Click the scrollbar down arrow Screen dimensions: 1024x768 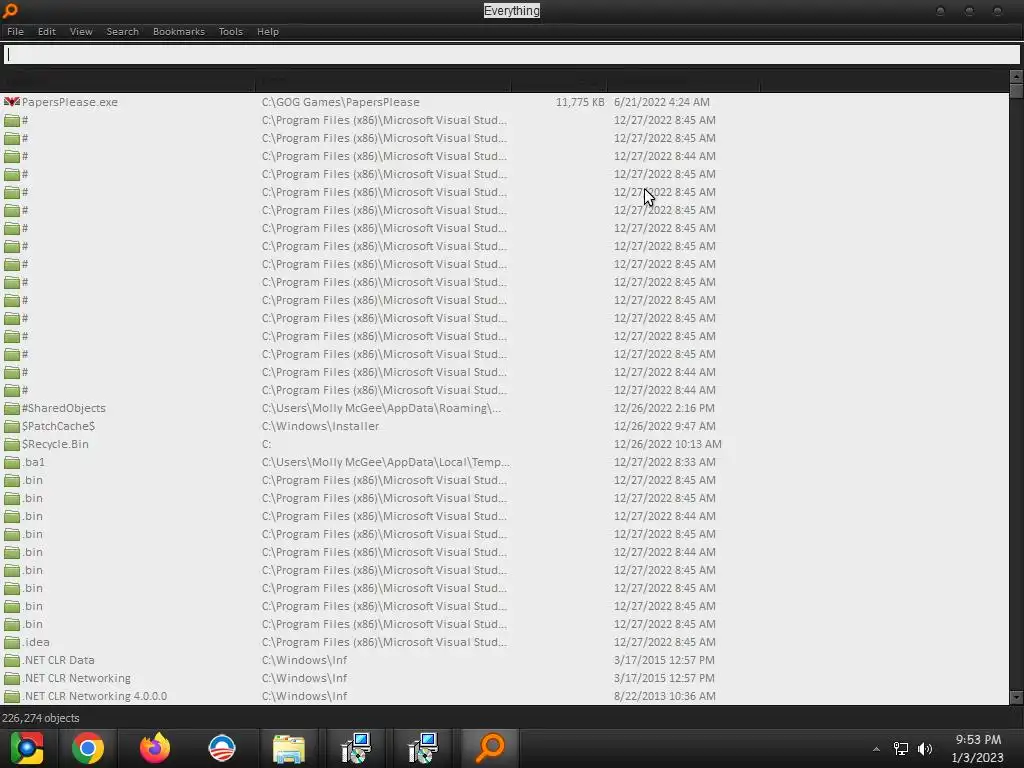click(1016, 697)
